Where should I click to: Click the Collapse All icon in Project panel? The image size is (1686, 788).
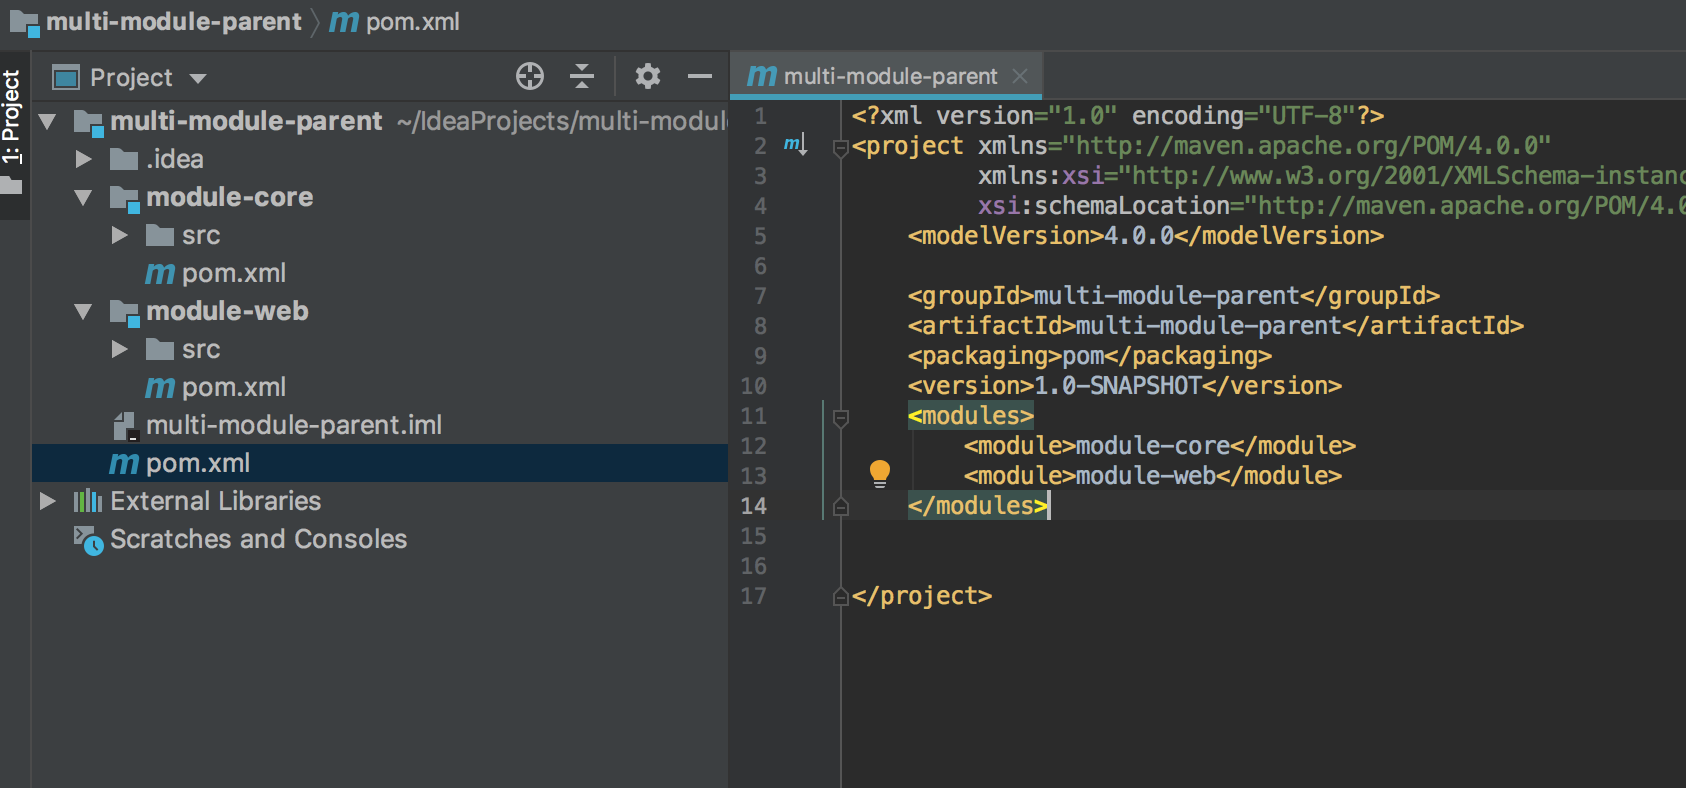pos(582,76)
